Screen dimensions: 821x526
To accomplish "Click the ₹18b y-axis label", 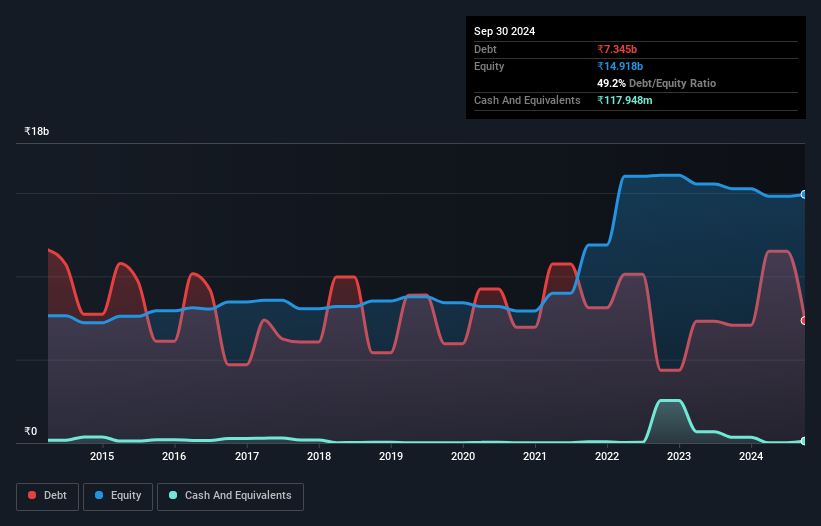I will tap(37, 131).
